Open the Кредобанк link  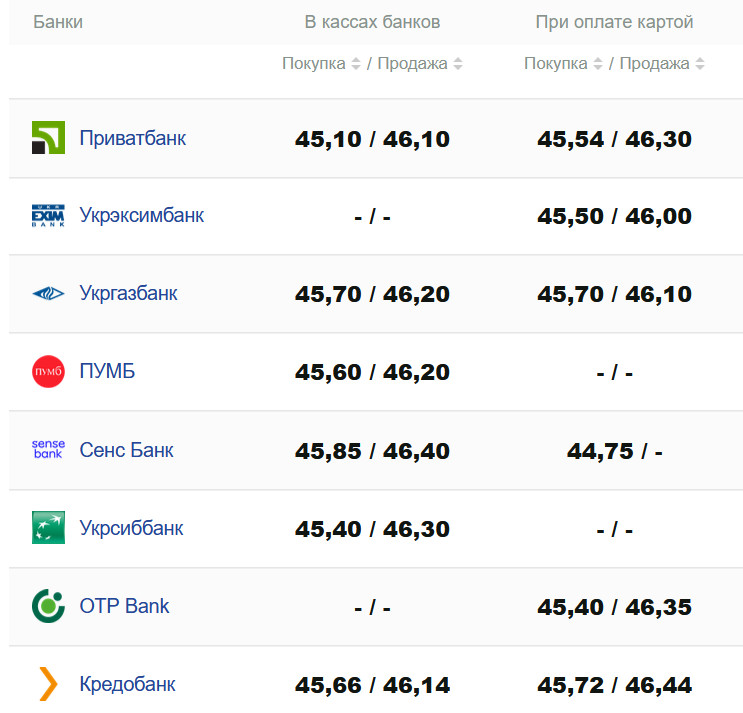128,684
